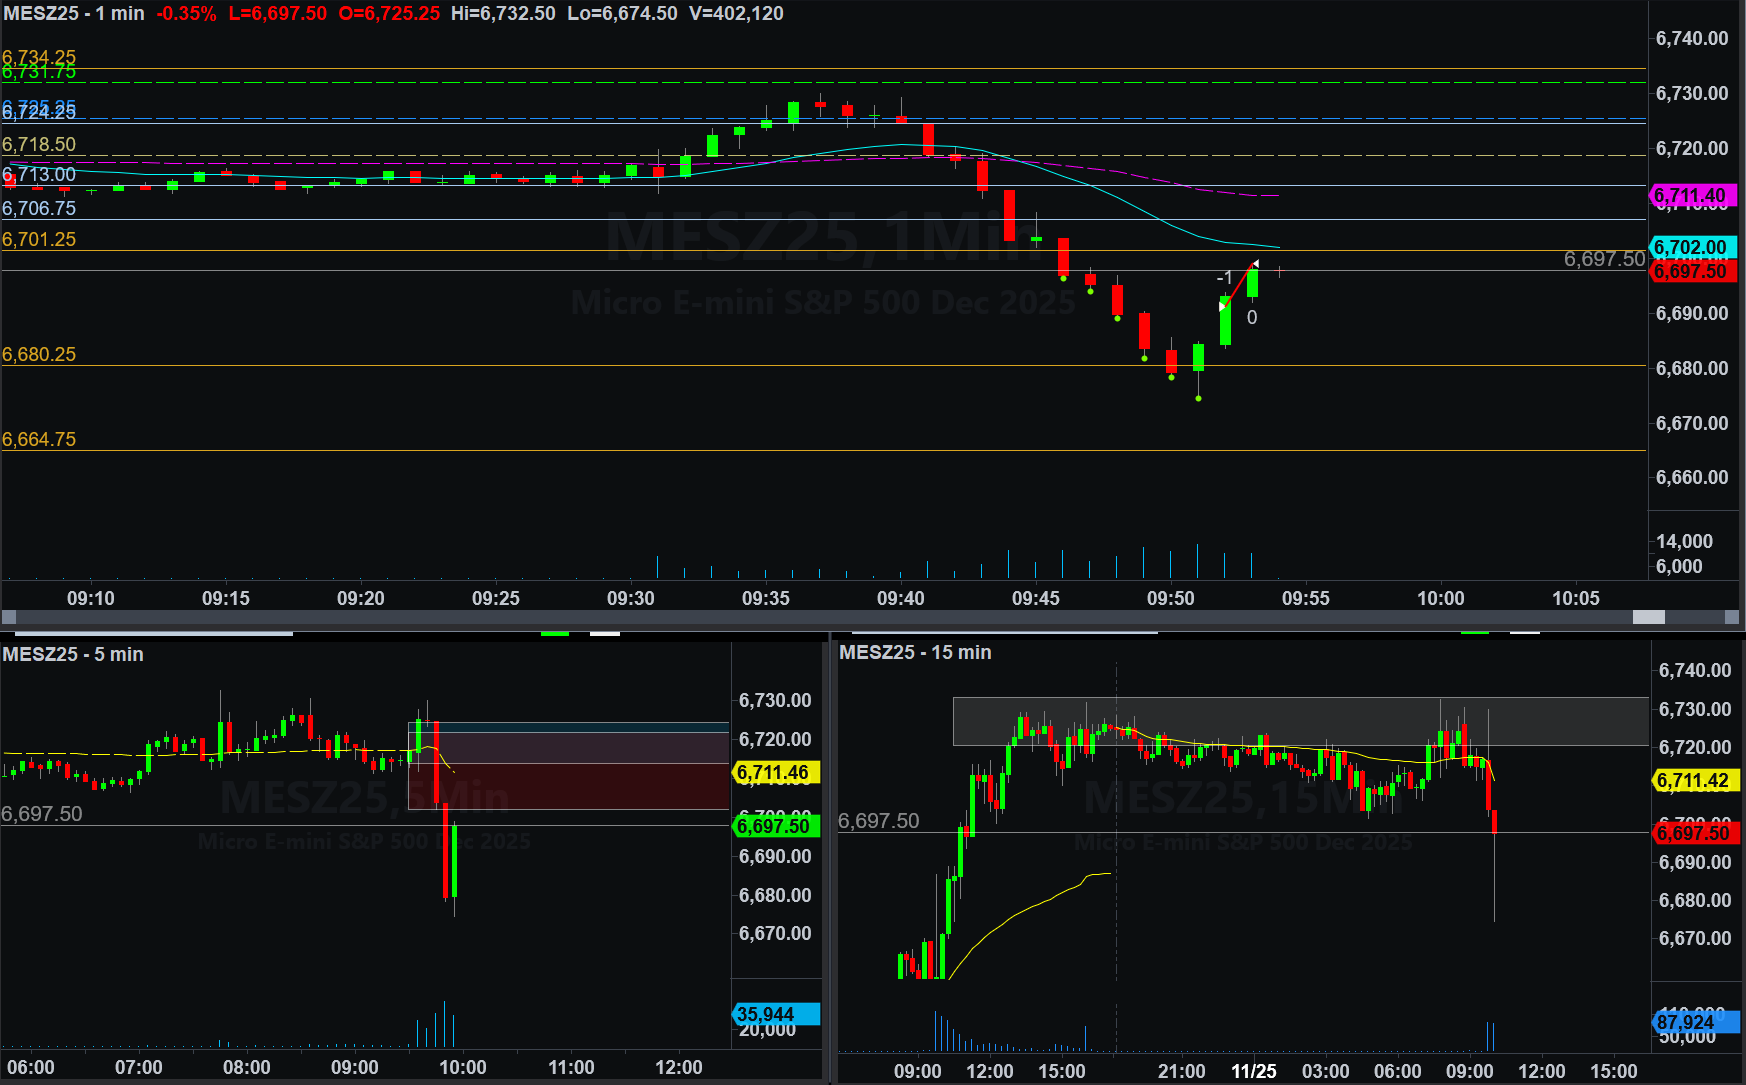This screenshot has width=1746, height=1085.
Task: Select the white trade entry arrow marker
Action: tap(1222, 306)
